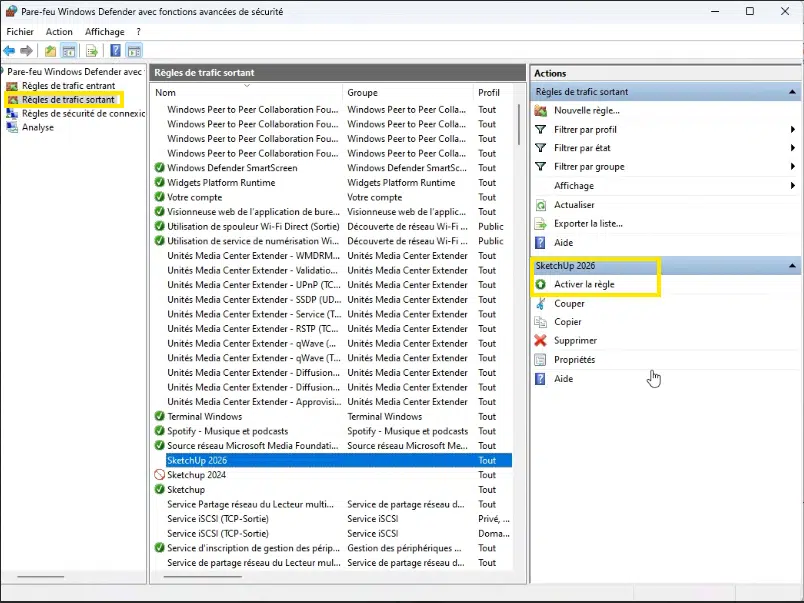804x603 pixels.
Task: Click the blocked icon beside Sketchup 2024
Action: 159,475
